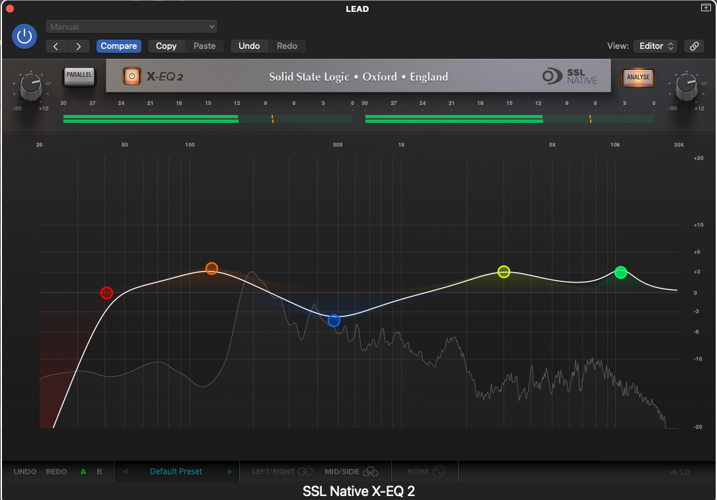Select the yellow EQ band node
The height and width of the screenshot is (500, 717).
(503, 272)
